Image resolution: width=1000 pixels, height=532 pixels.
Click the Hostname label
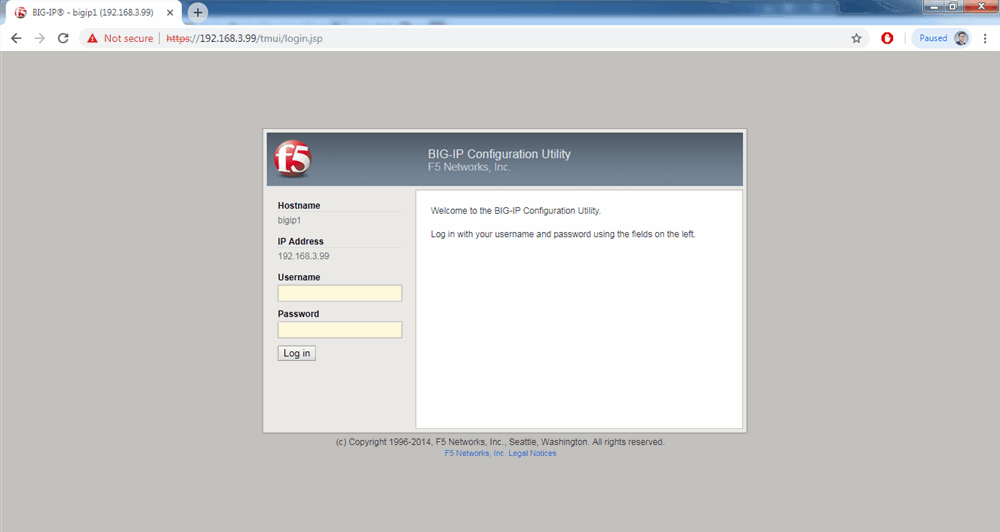pyautogui.click(x=299, y=205)
